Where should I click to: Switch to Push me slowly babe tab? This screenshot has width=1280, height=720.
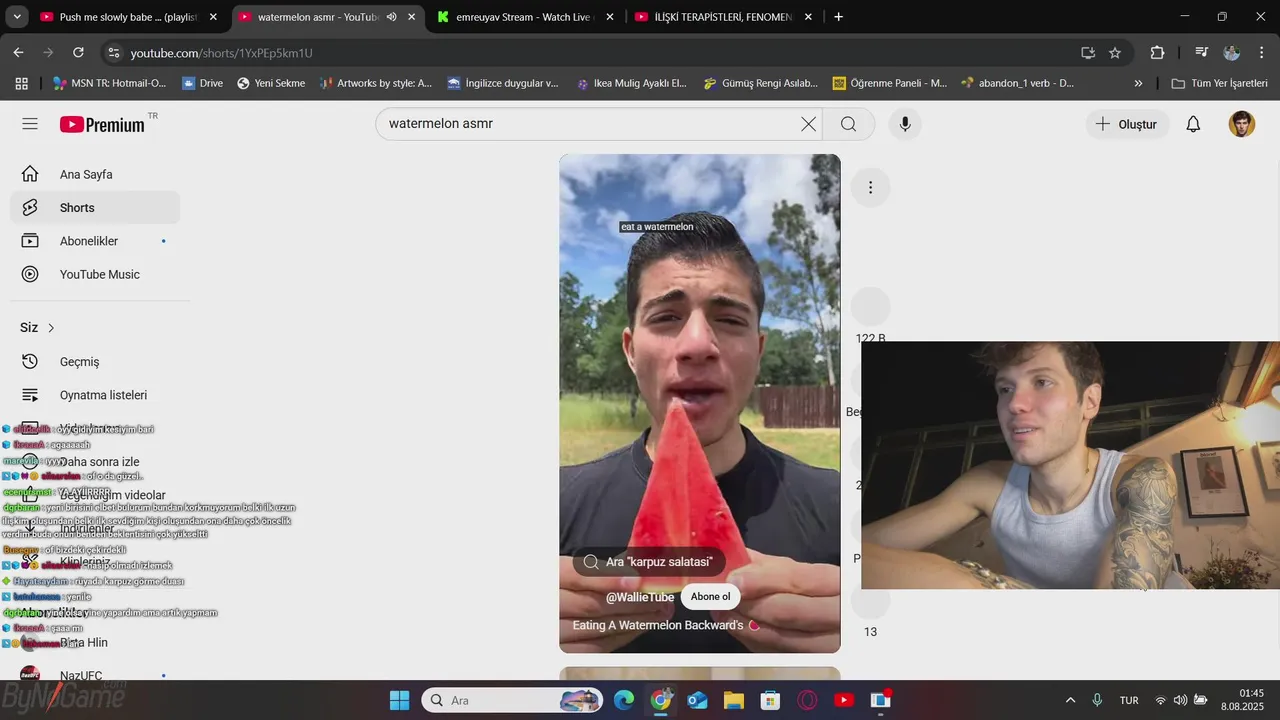[x=128, y=17]
